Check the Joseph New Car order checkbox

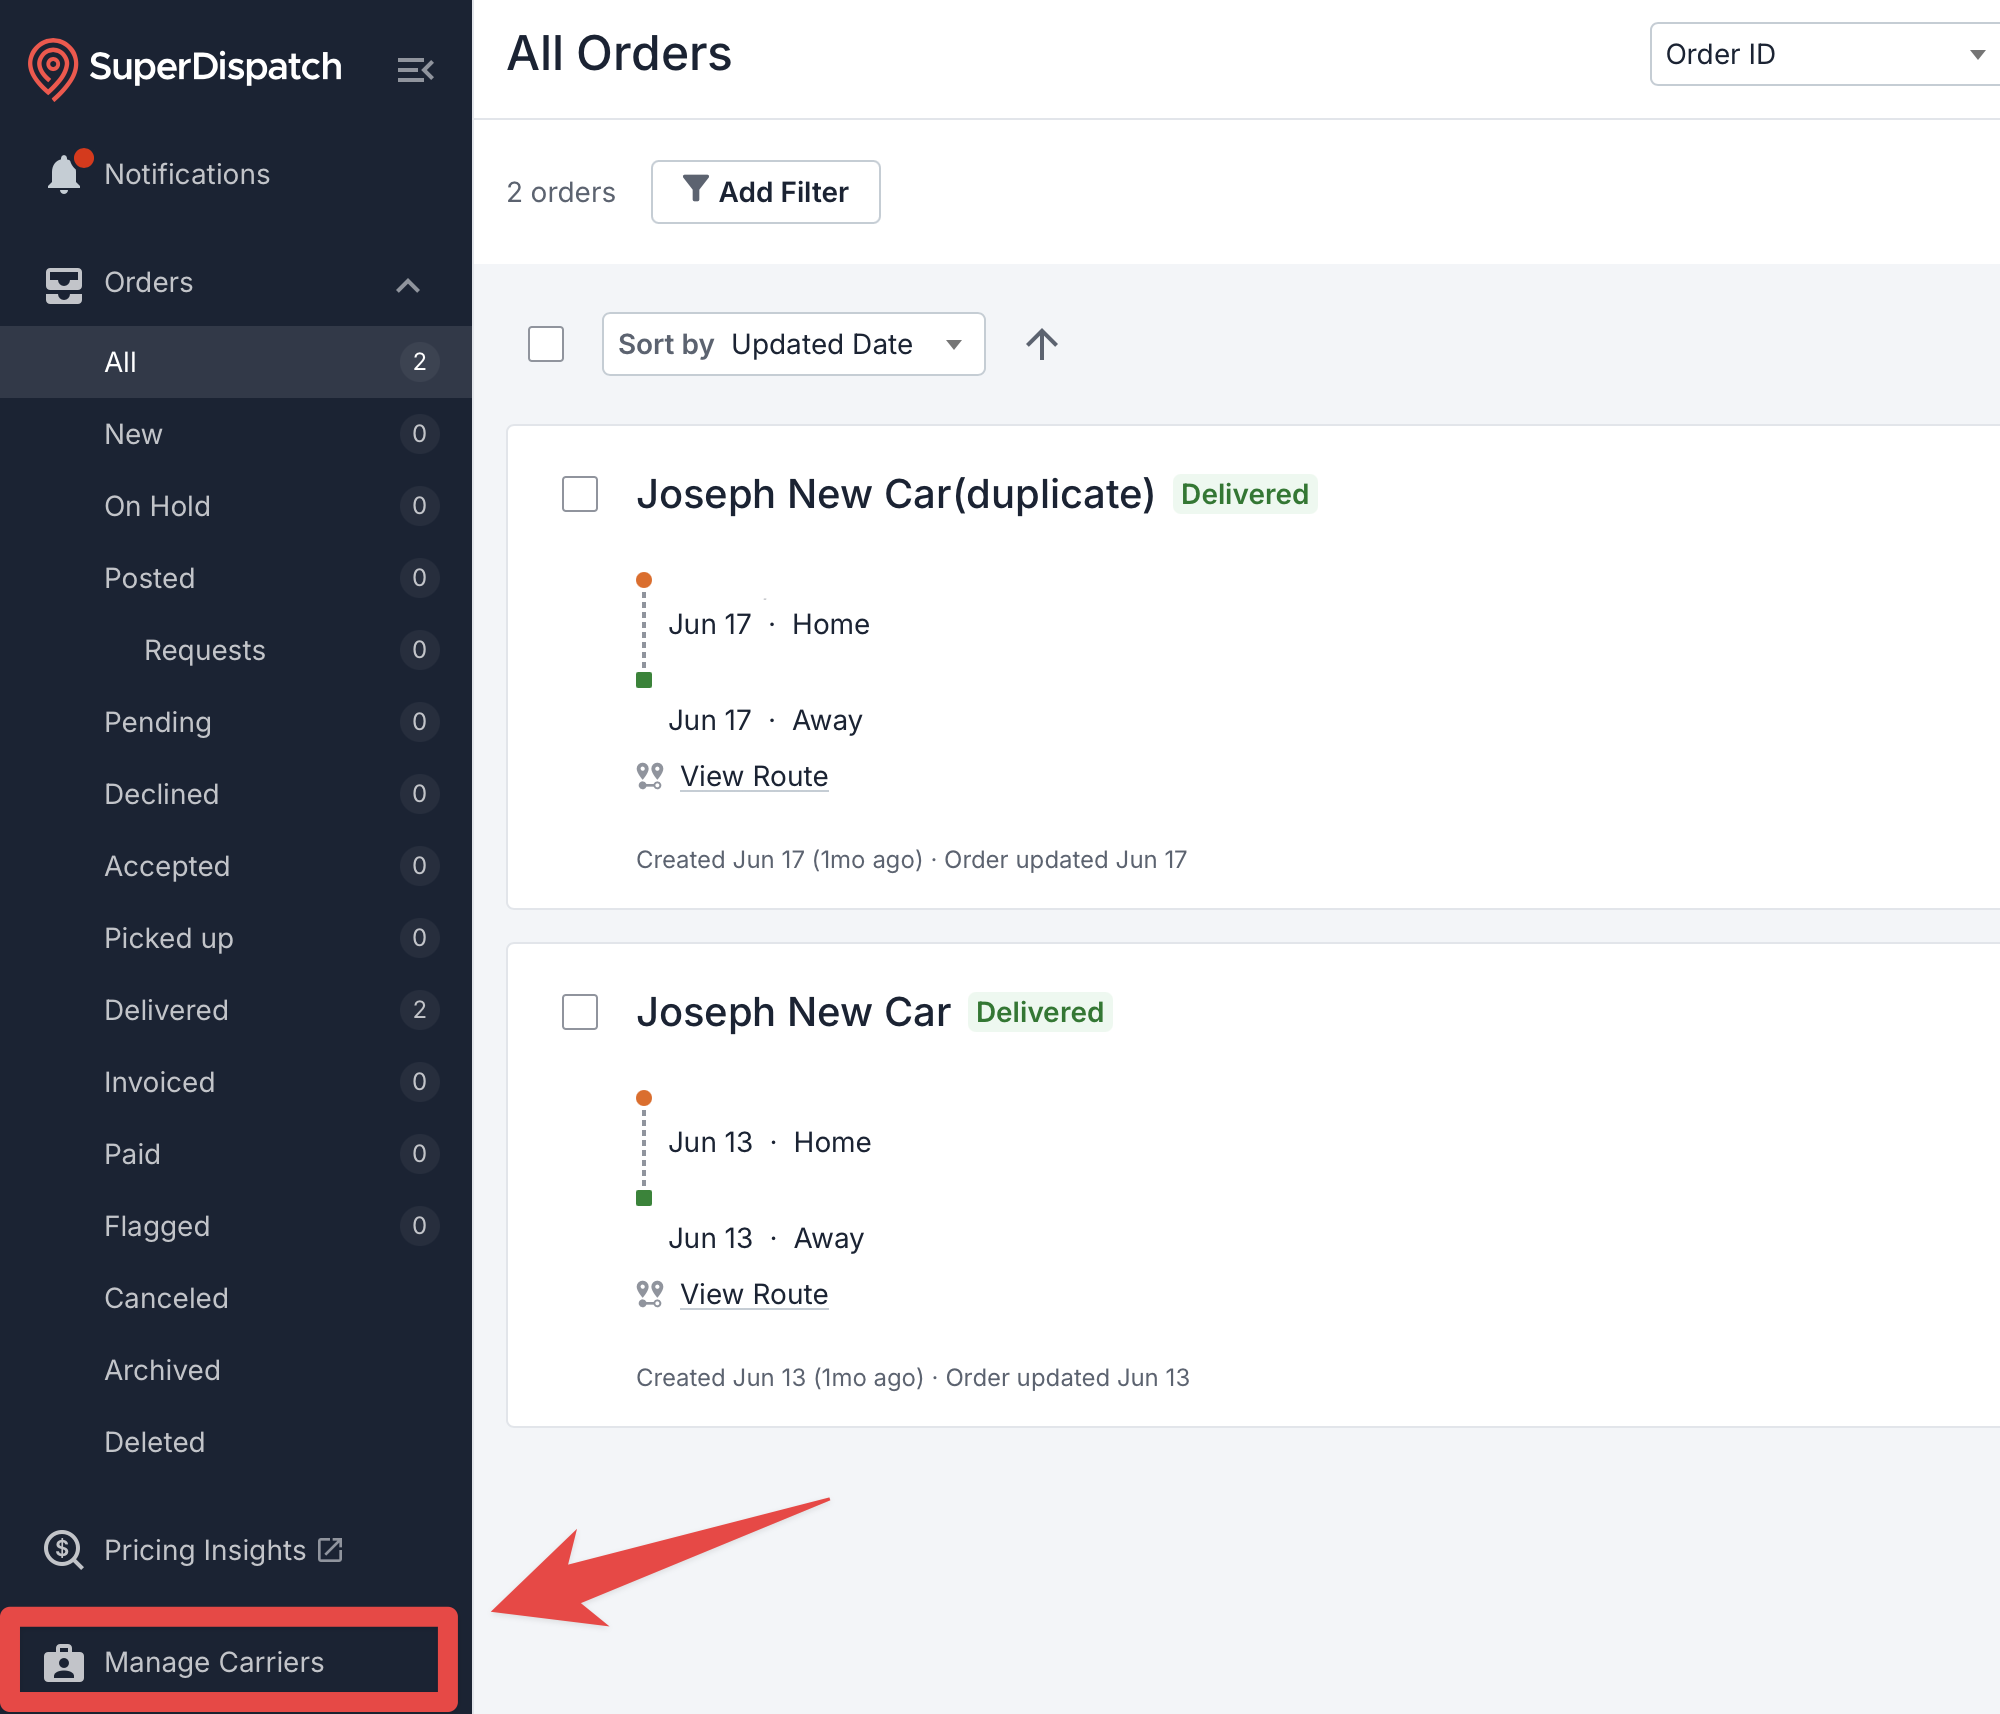point(579,1012)
